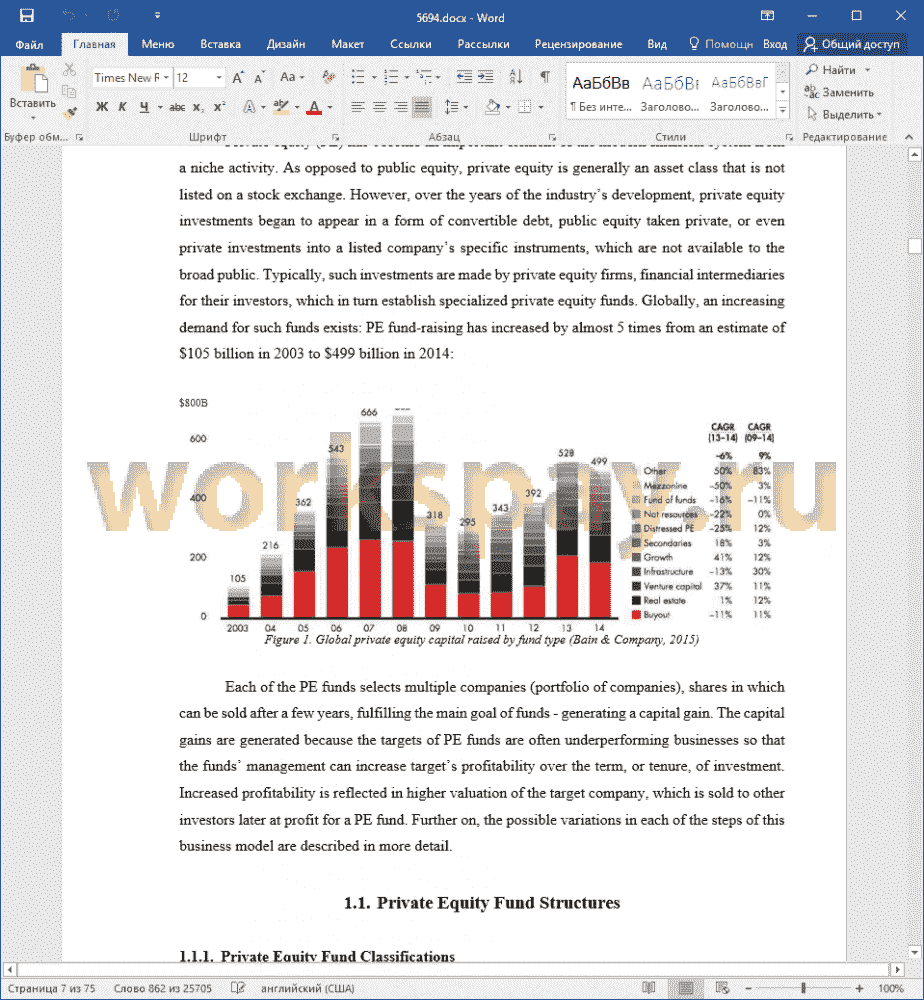
Task: Align paragraph text to the right
Action: pyautogui.click(x=400, y=107)
